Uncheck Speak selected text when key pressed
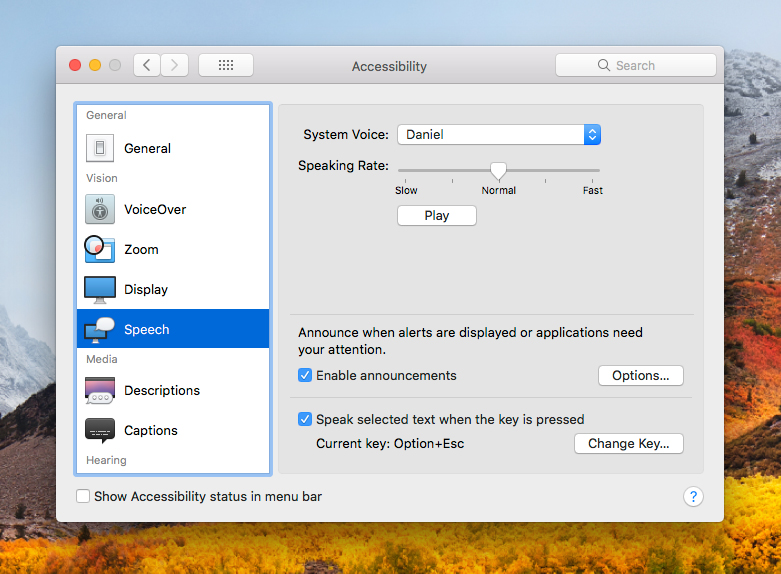 click(305, 419)
